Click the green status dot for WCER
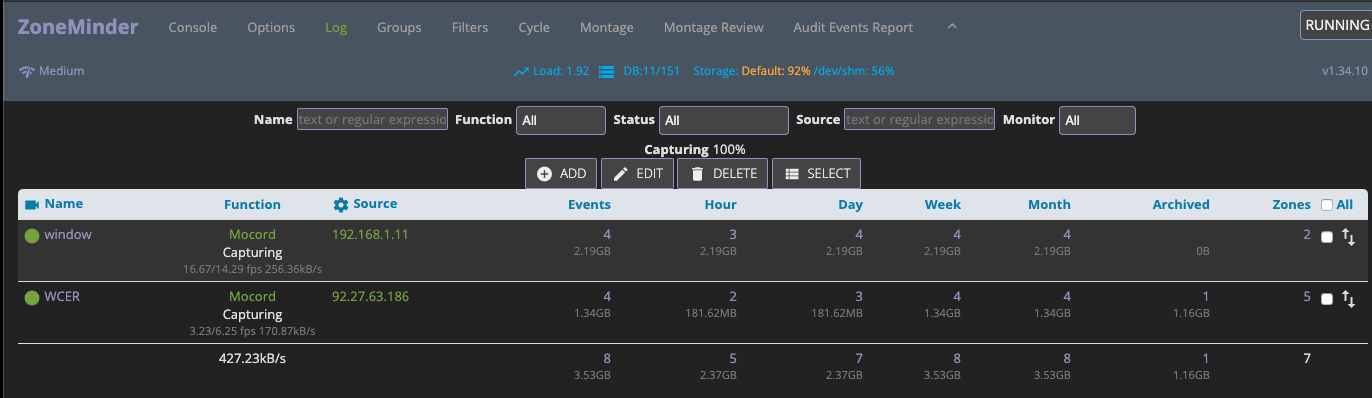 32,298
